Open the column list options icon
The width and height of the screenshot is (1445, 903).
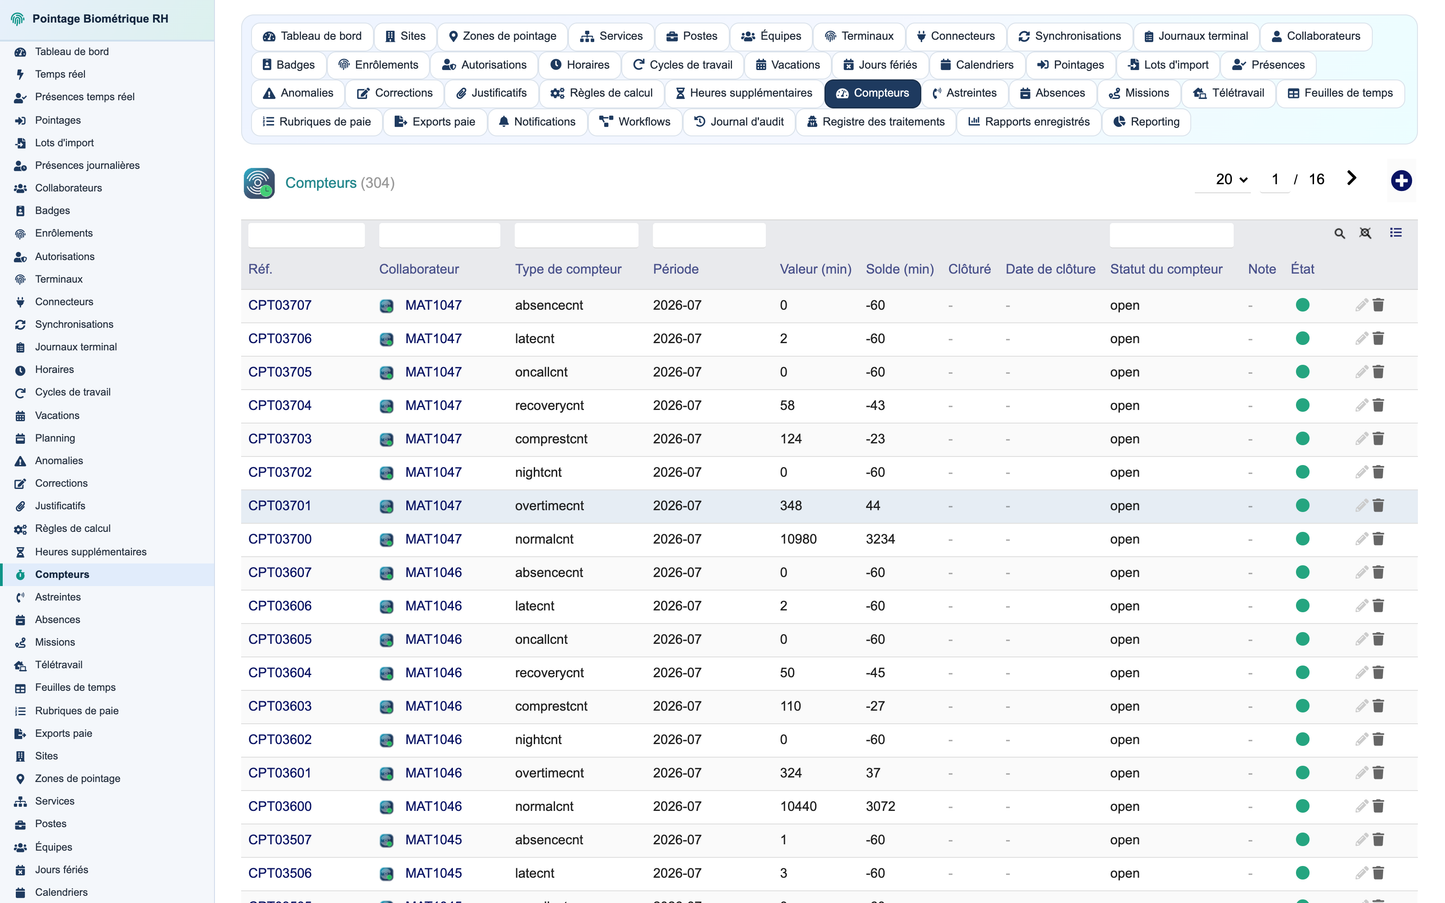[x=1396, y=233]
